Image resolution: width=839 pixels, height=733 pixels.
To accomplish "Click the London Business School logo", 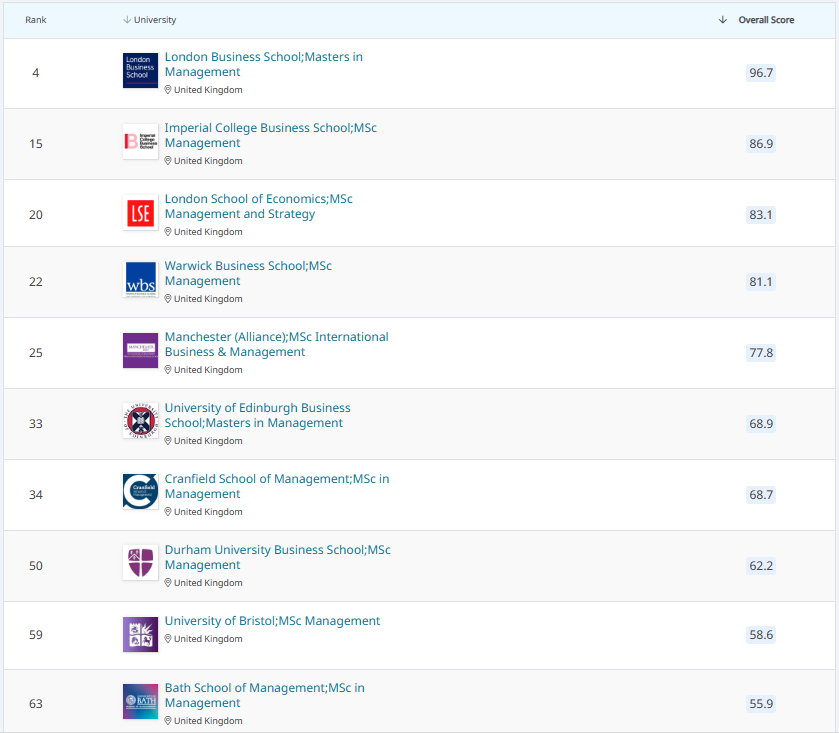I will pos(140,70).
